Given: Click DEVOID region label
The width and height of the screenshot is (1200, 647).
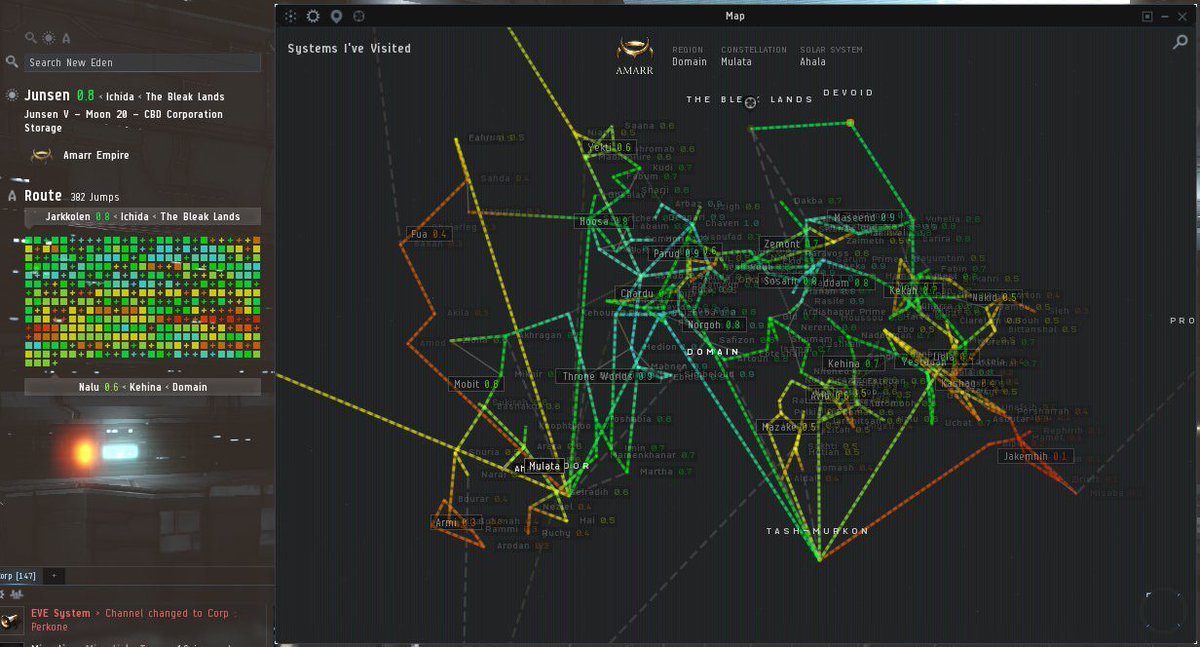Looking at the screenshot, I should (848, 93).
